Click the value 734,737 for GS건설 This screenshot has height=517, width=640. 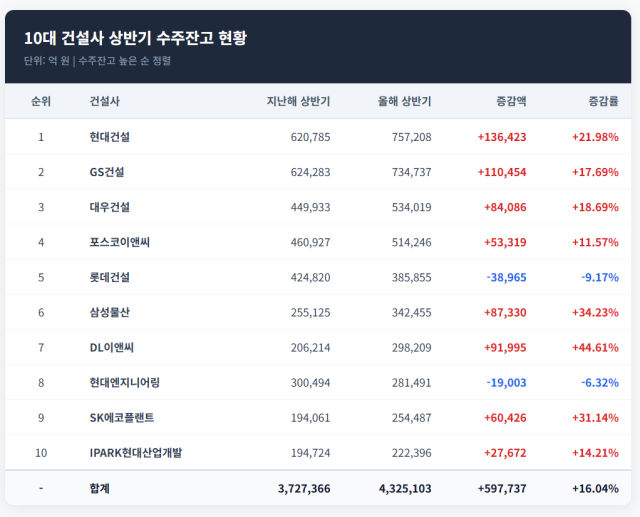point(411,172)
